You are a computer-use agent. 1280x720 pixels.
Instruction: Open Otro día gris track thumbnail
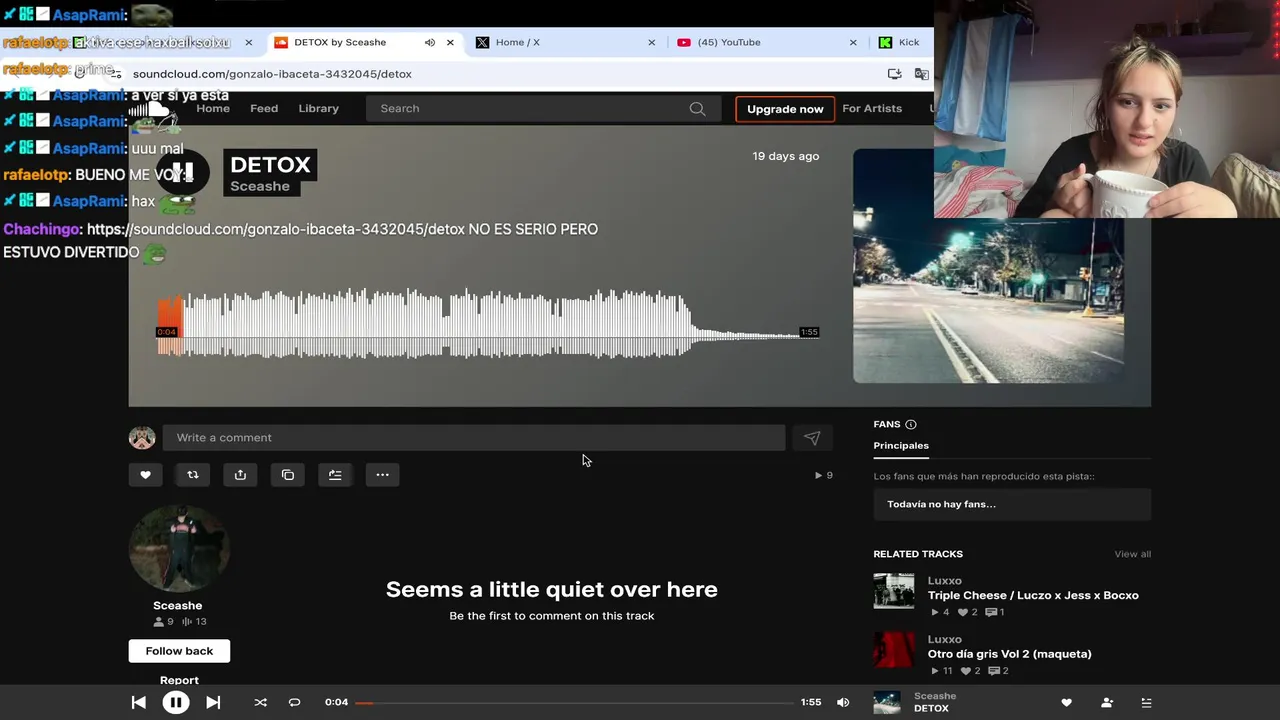[893, 650]
